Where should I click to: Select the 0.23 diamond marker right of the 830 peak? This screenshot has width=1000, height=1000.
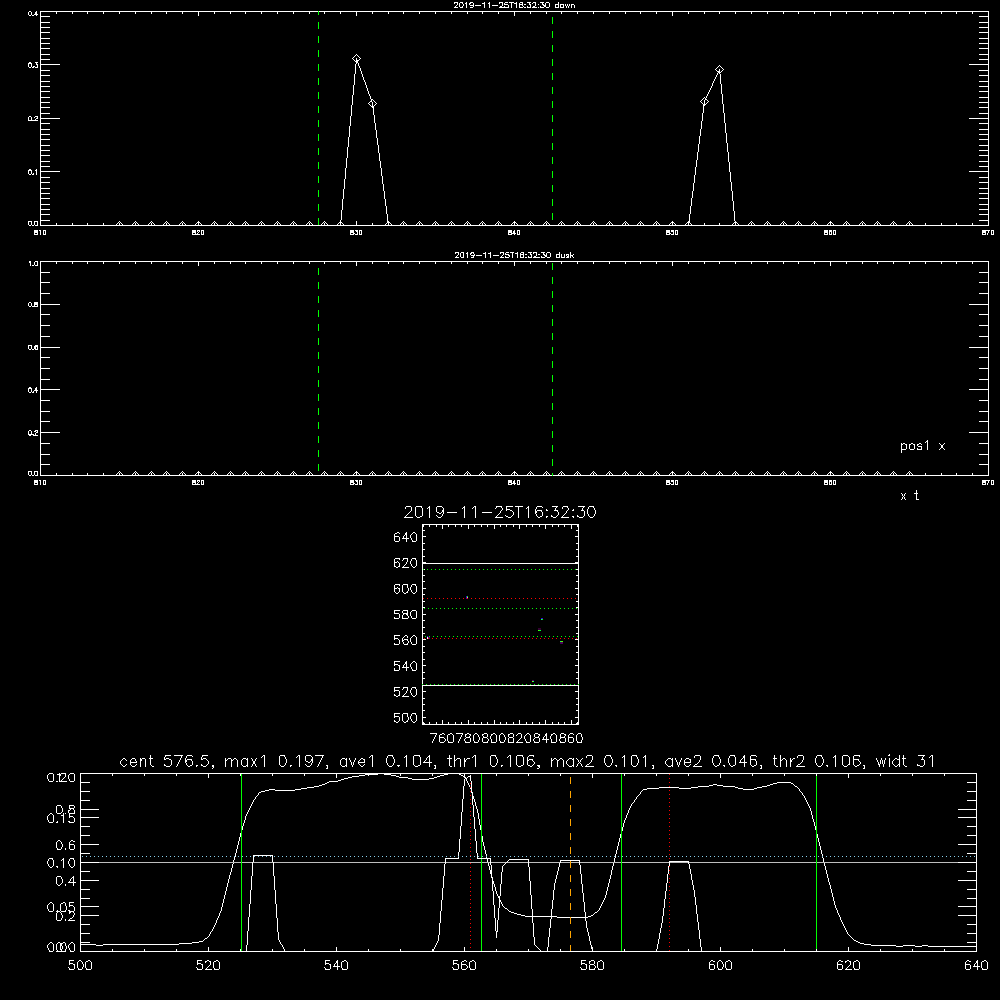(372, 103)
